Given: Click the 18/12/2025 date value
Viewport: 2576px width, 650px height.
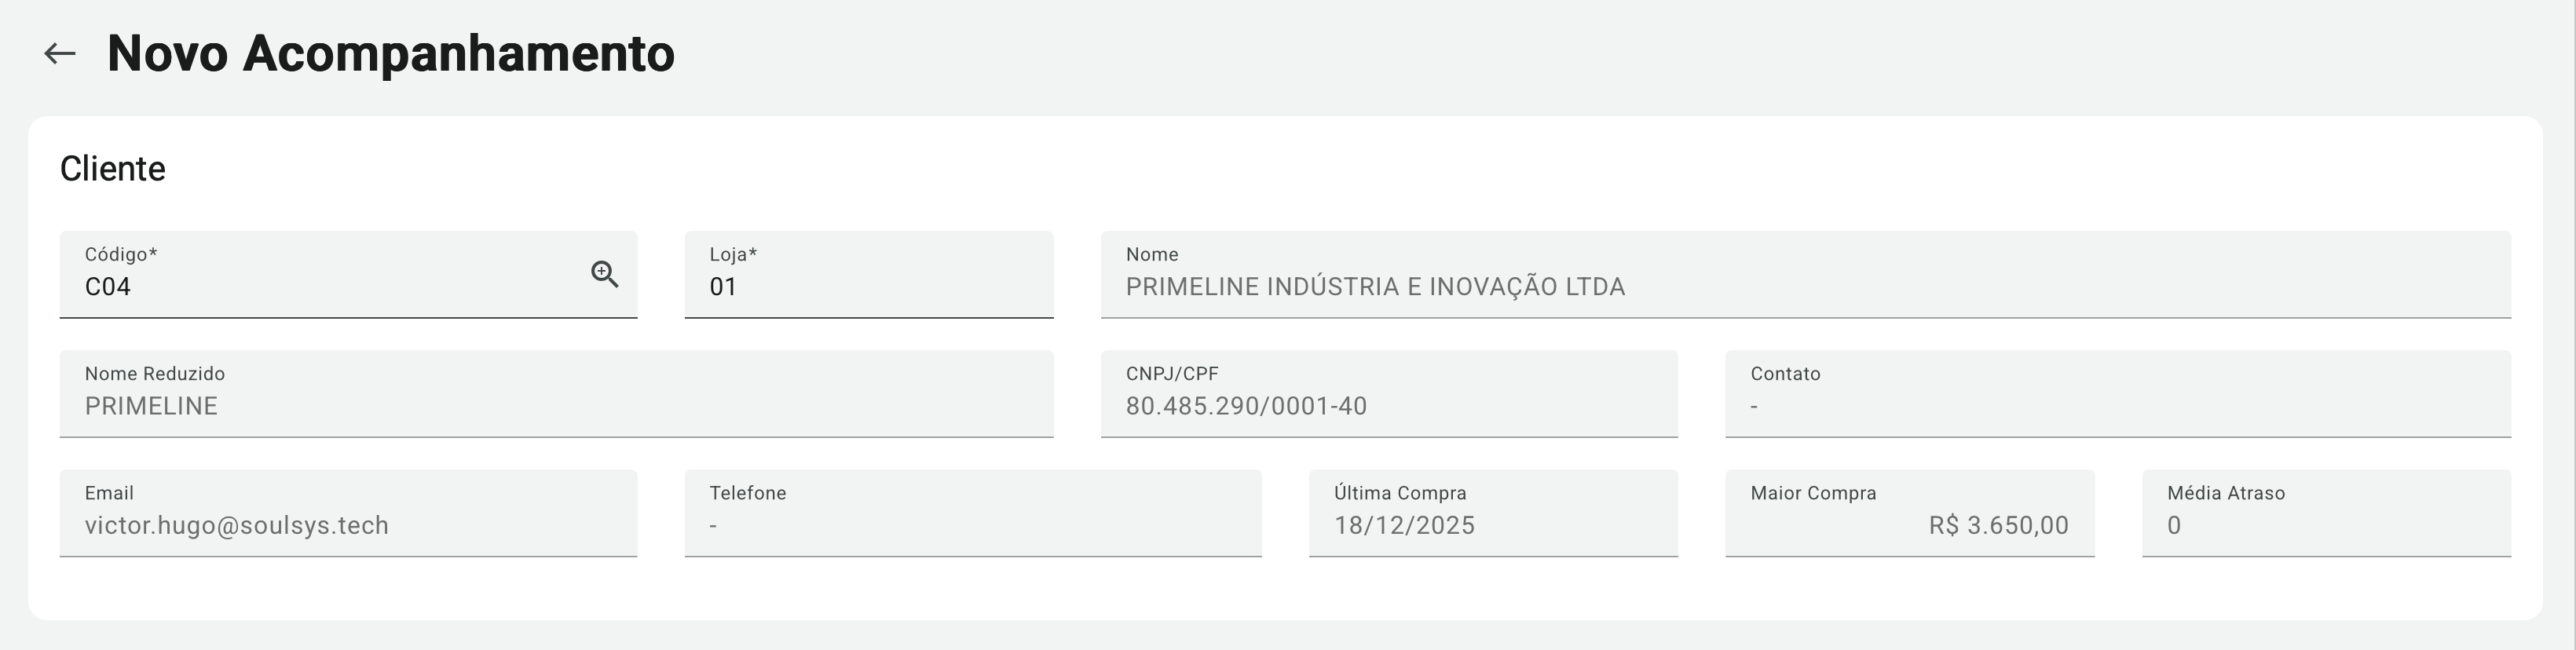Looking at the screenshot, I should pyautogui.click(x=1404, y=526).
